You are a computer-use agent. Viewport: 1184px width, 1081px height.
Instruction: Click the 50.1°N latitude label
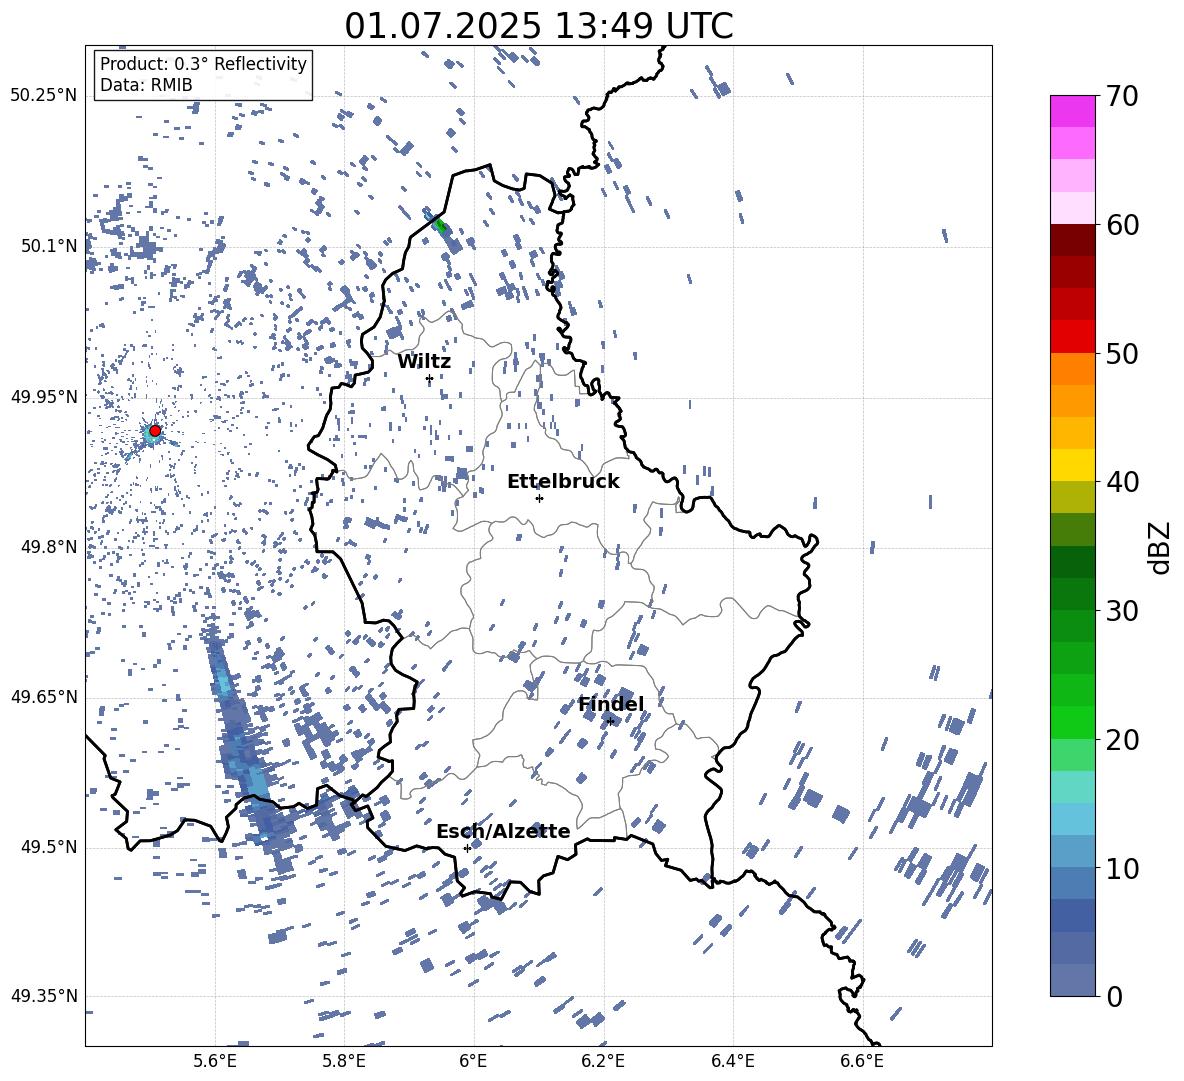click(49, 246)
